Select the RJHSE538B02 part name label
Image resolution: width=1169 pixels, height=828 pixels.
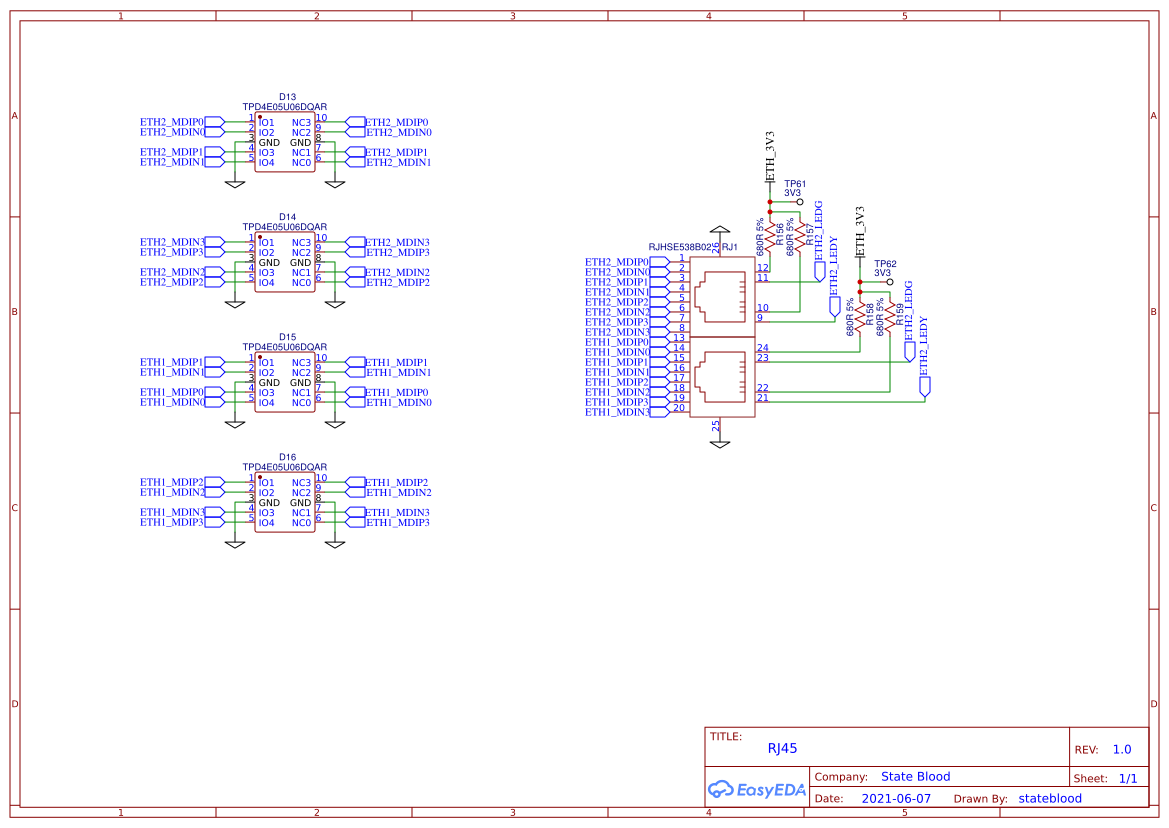pyautogui.click(x=680, y=246)
